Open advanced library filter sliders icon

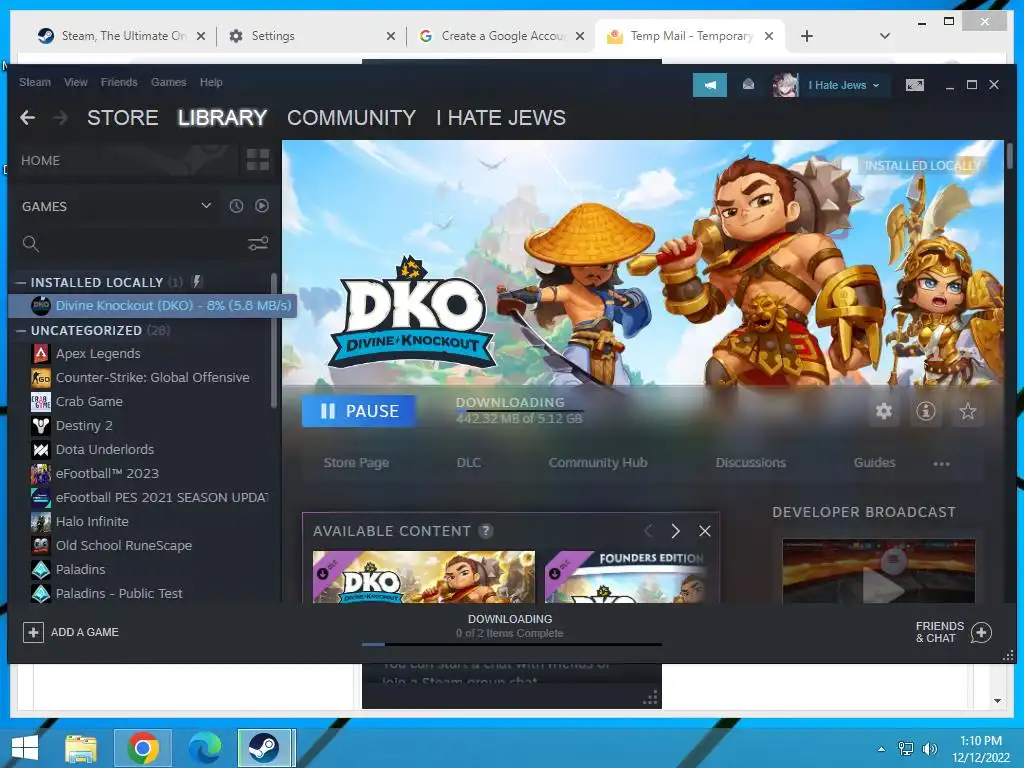[x=258, y=244]
